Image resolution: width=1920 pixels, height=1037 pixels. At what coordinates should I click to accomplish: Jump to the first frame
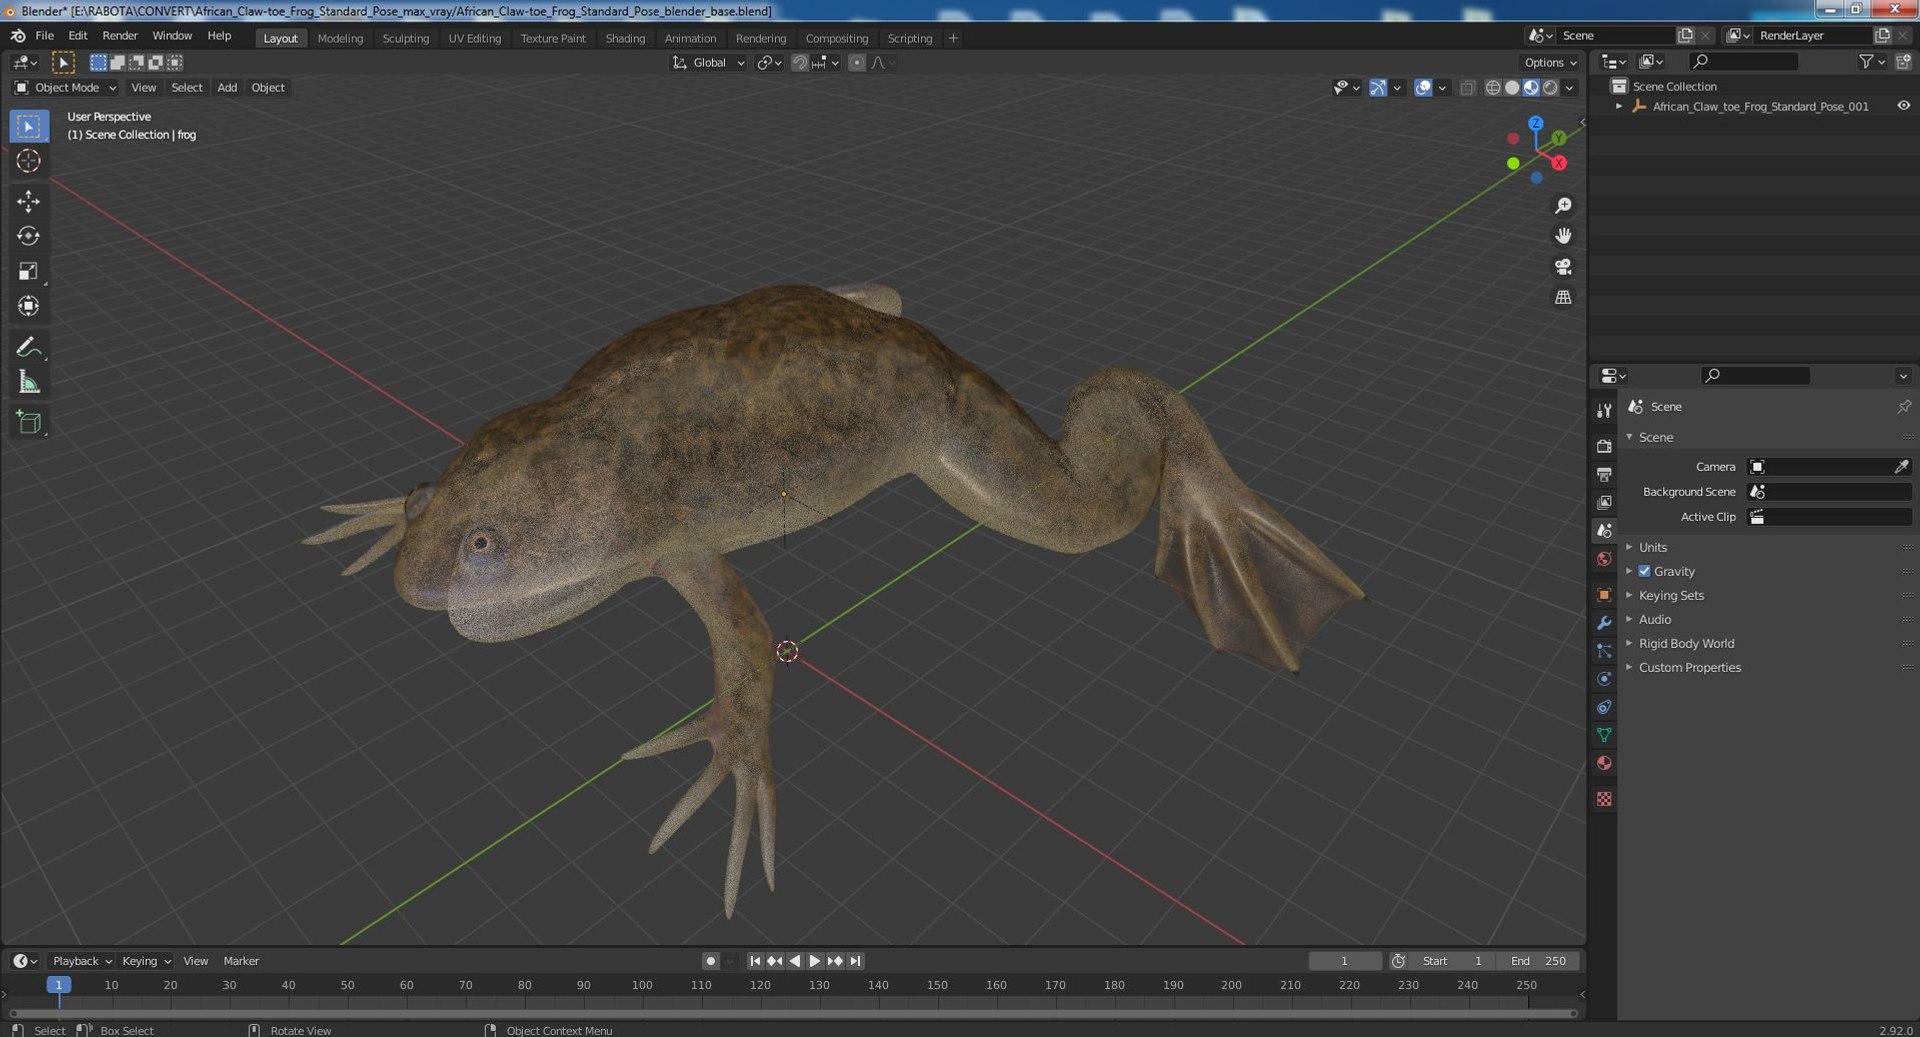755,961
